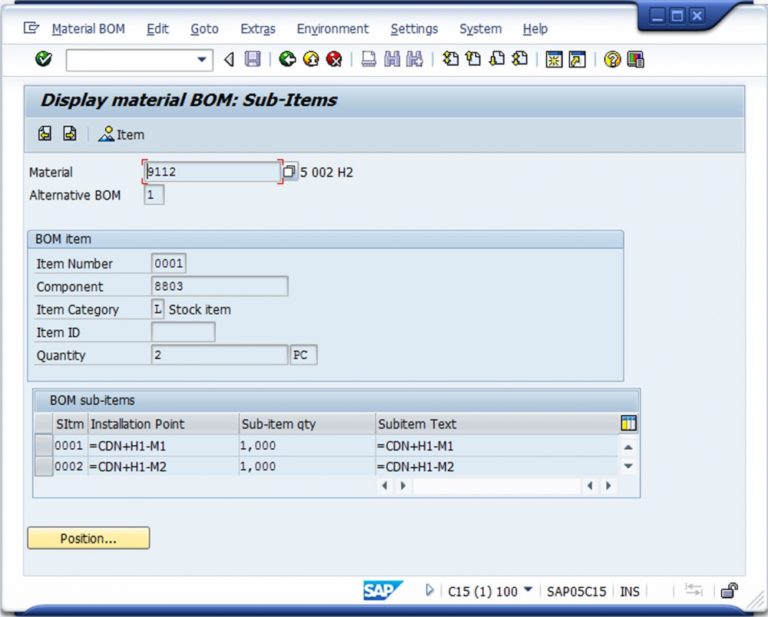
Task: Click the green checkmark Enter icon
Action: click(43, 60)
